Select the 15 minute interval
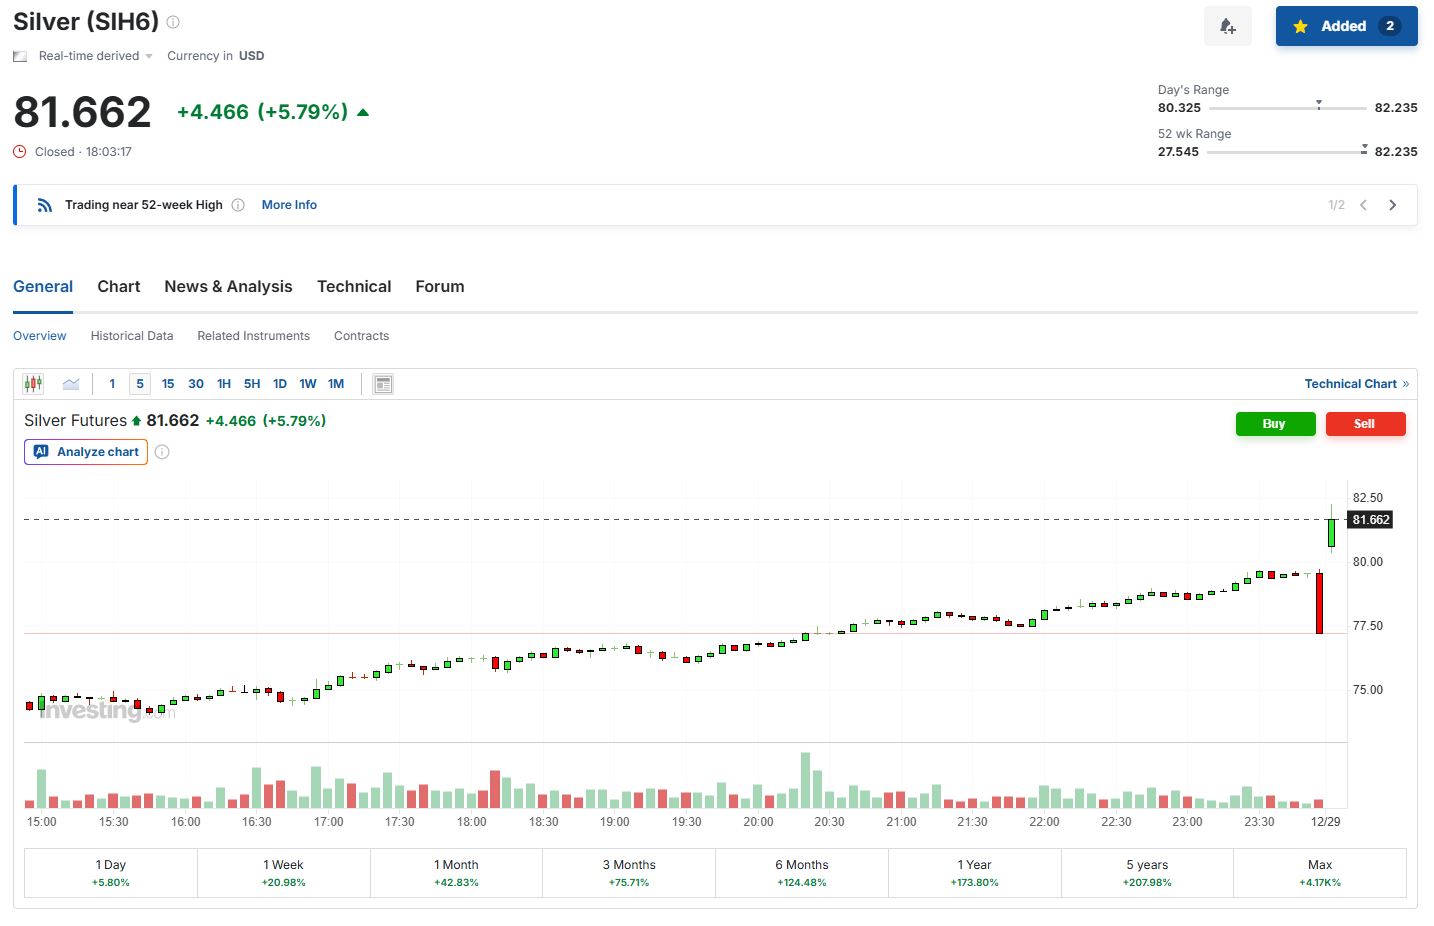This screenshot has width=1434, height=926. (x=168, y=384)
